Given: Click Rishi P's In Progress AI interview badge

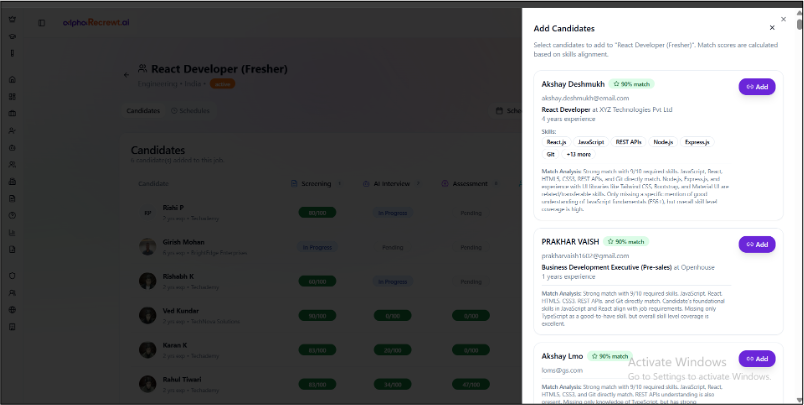Looking at the screenshot, I should (393, 213).
